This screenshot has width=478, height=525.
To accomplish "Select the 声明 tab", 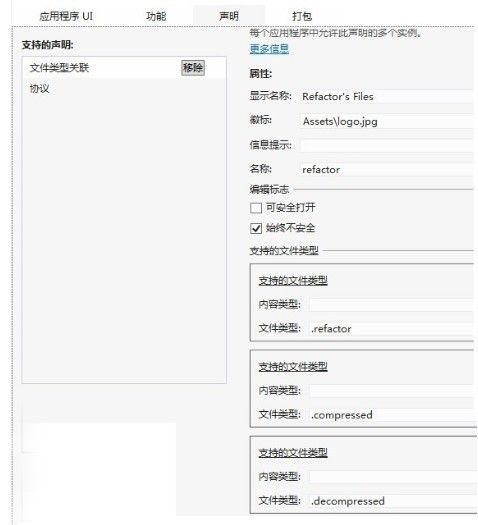I will tap(229, 16).
